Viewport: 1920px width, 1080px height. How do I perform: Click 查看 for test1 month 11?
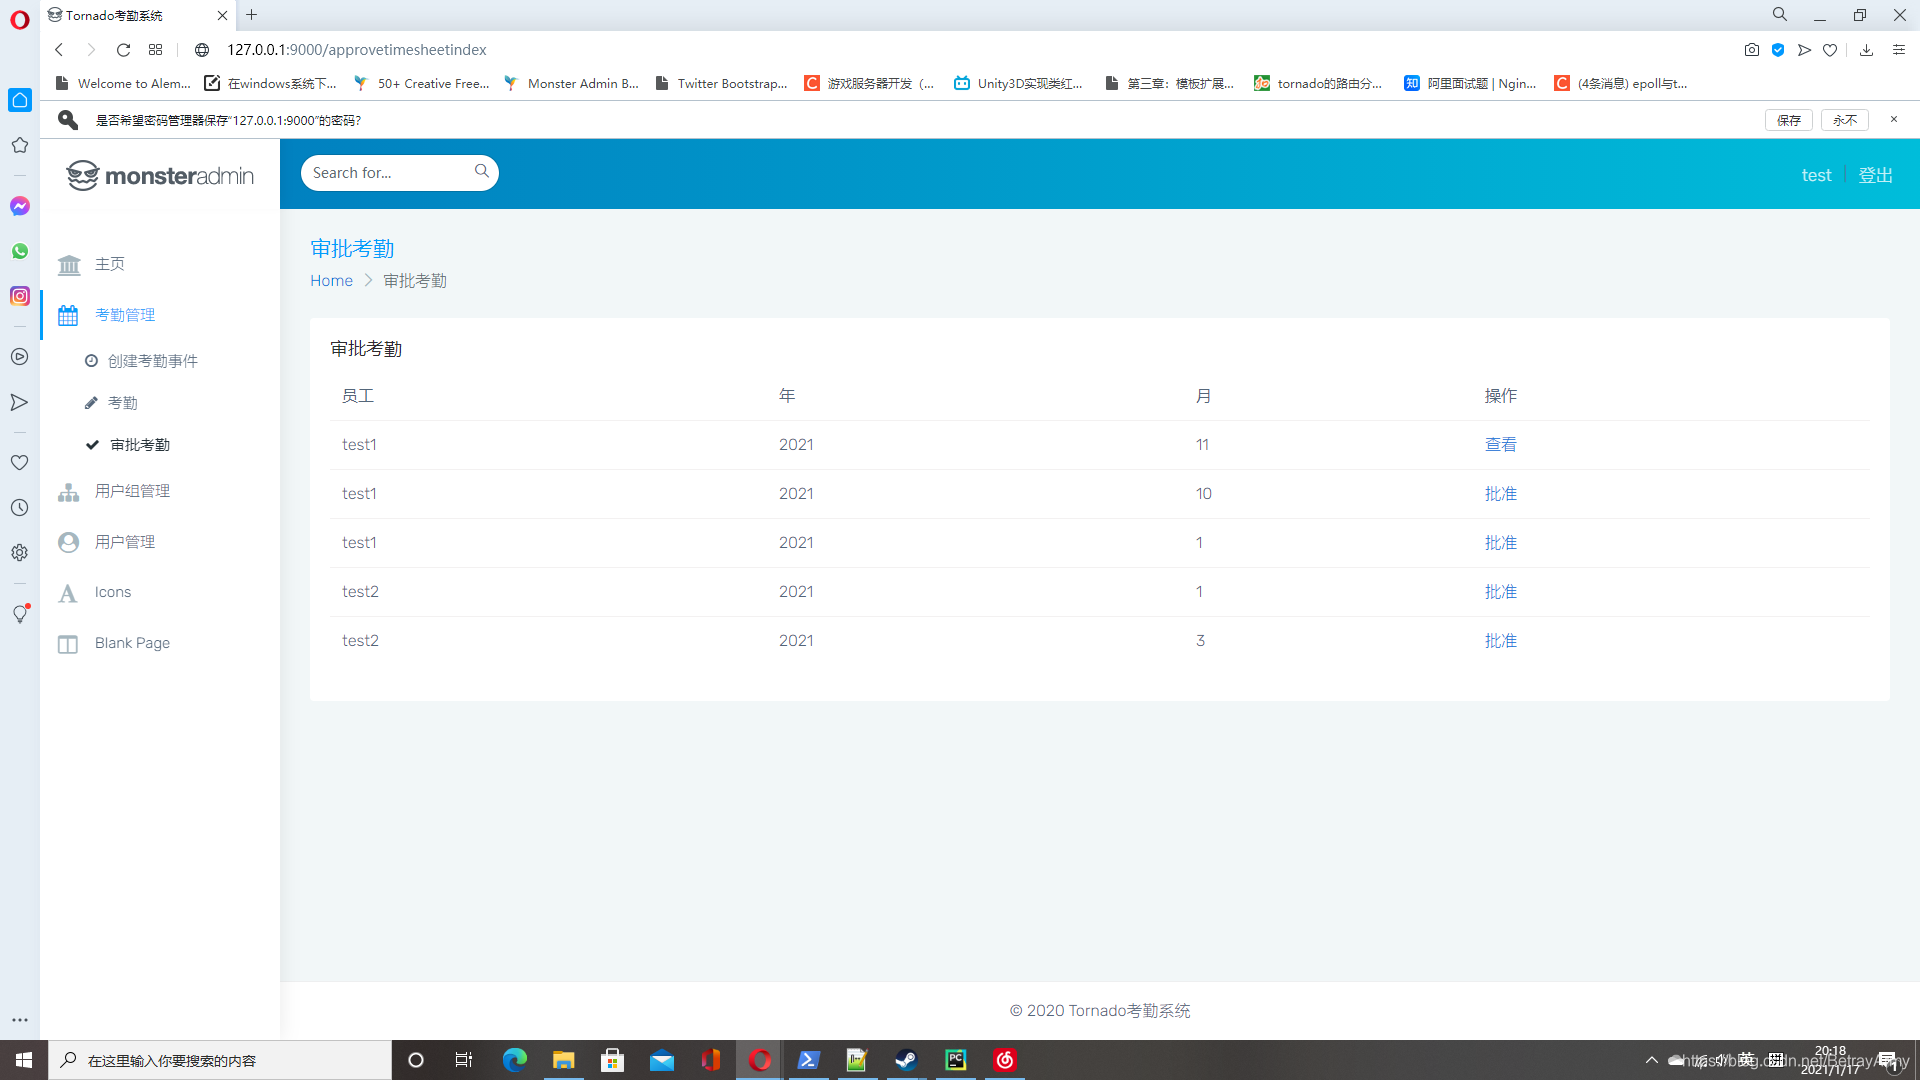pyautogui.click(x=1500, y=445)
